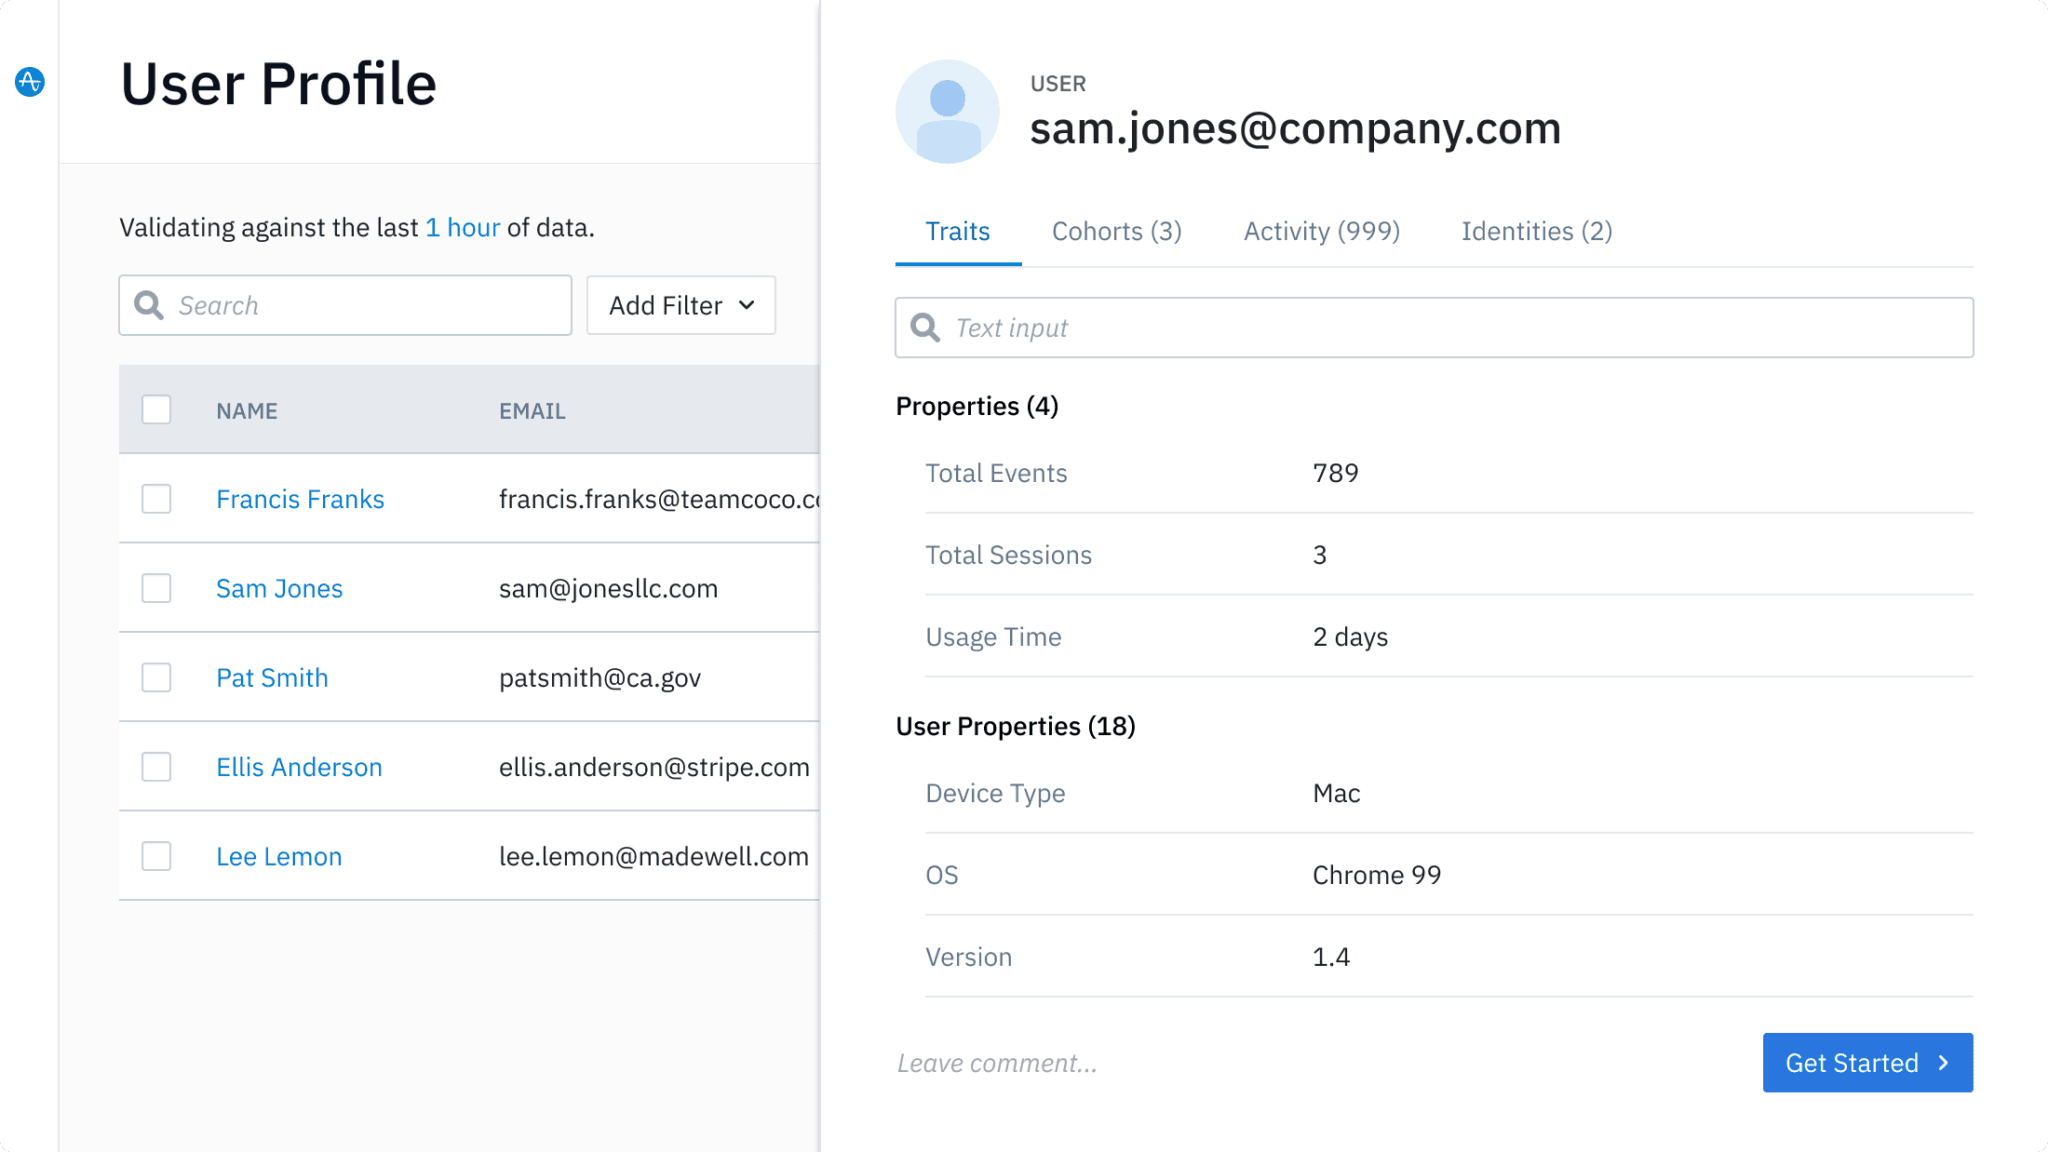Toggle the select-all checkbox in the table header
The image size is (2048, 1152).
click(x=156, y=409)
